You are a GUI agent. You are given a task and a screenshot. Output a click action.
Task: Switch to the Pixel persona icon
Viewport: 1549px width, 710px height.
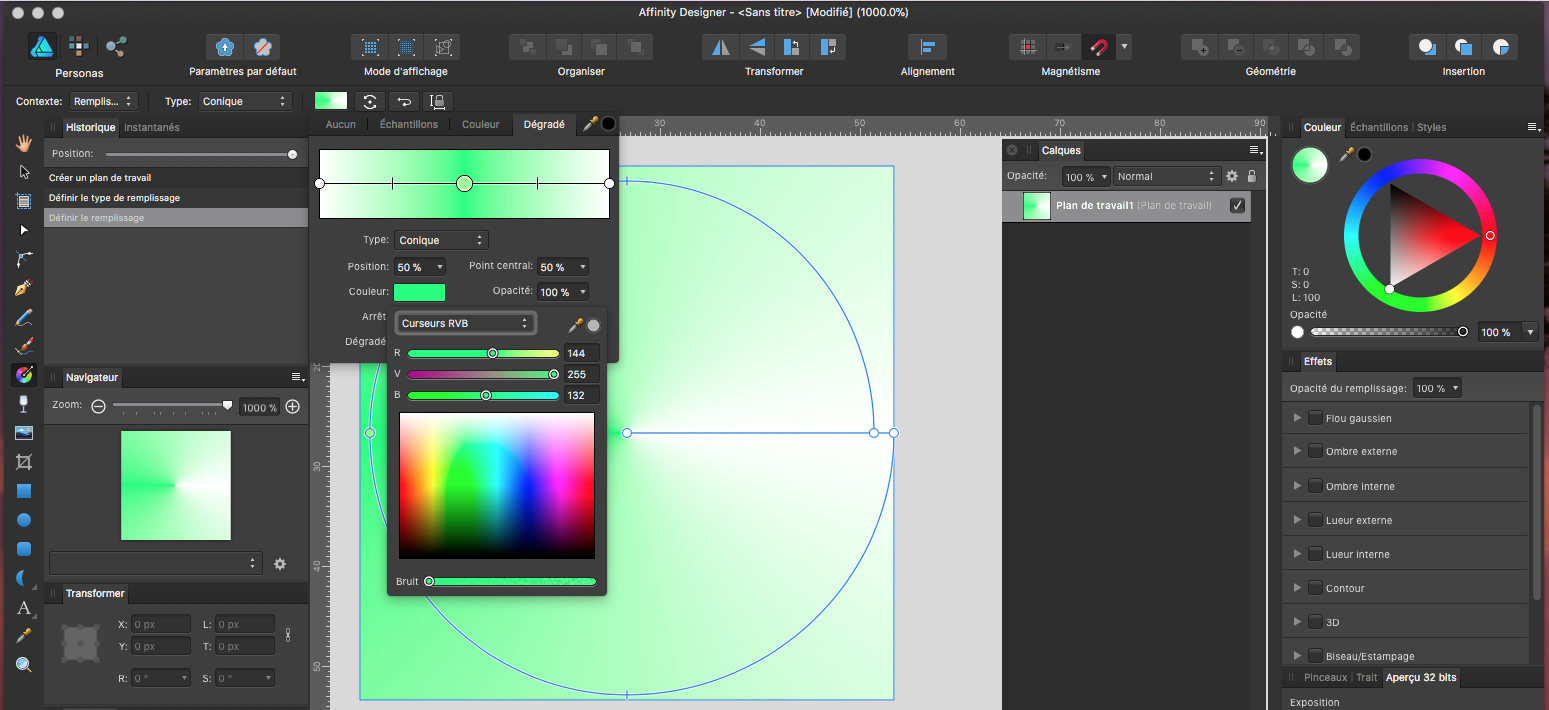(x=78, y=46)
